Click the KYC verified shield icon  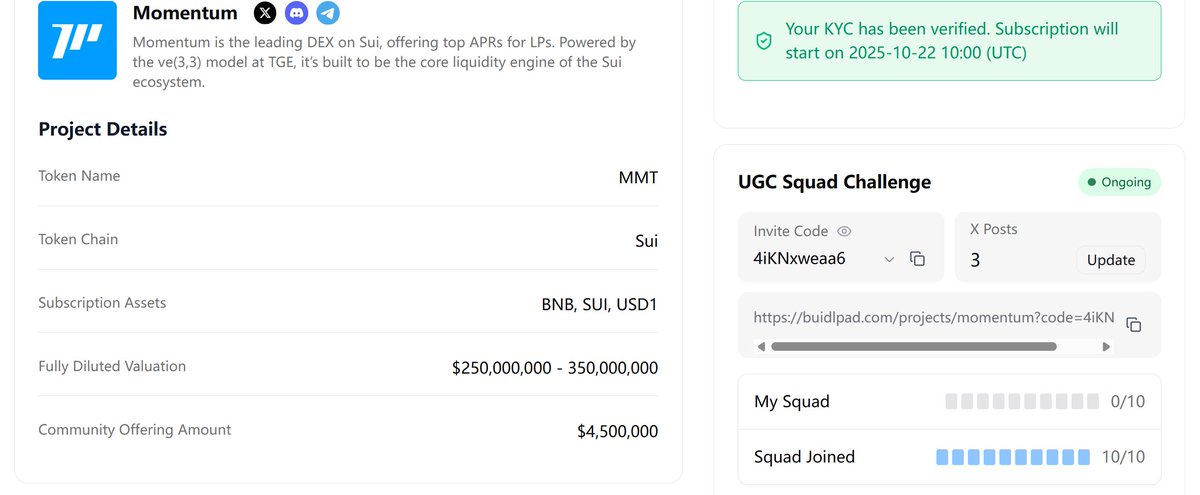point(764,41)
